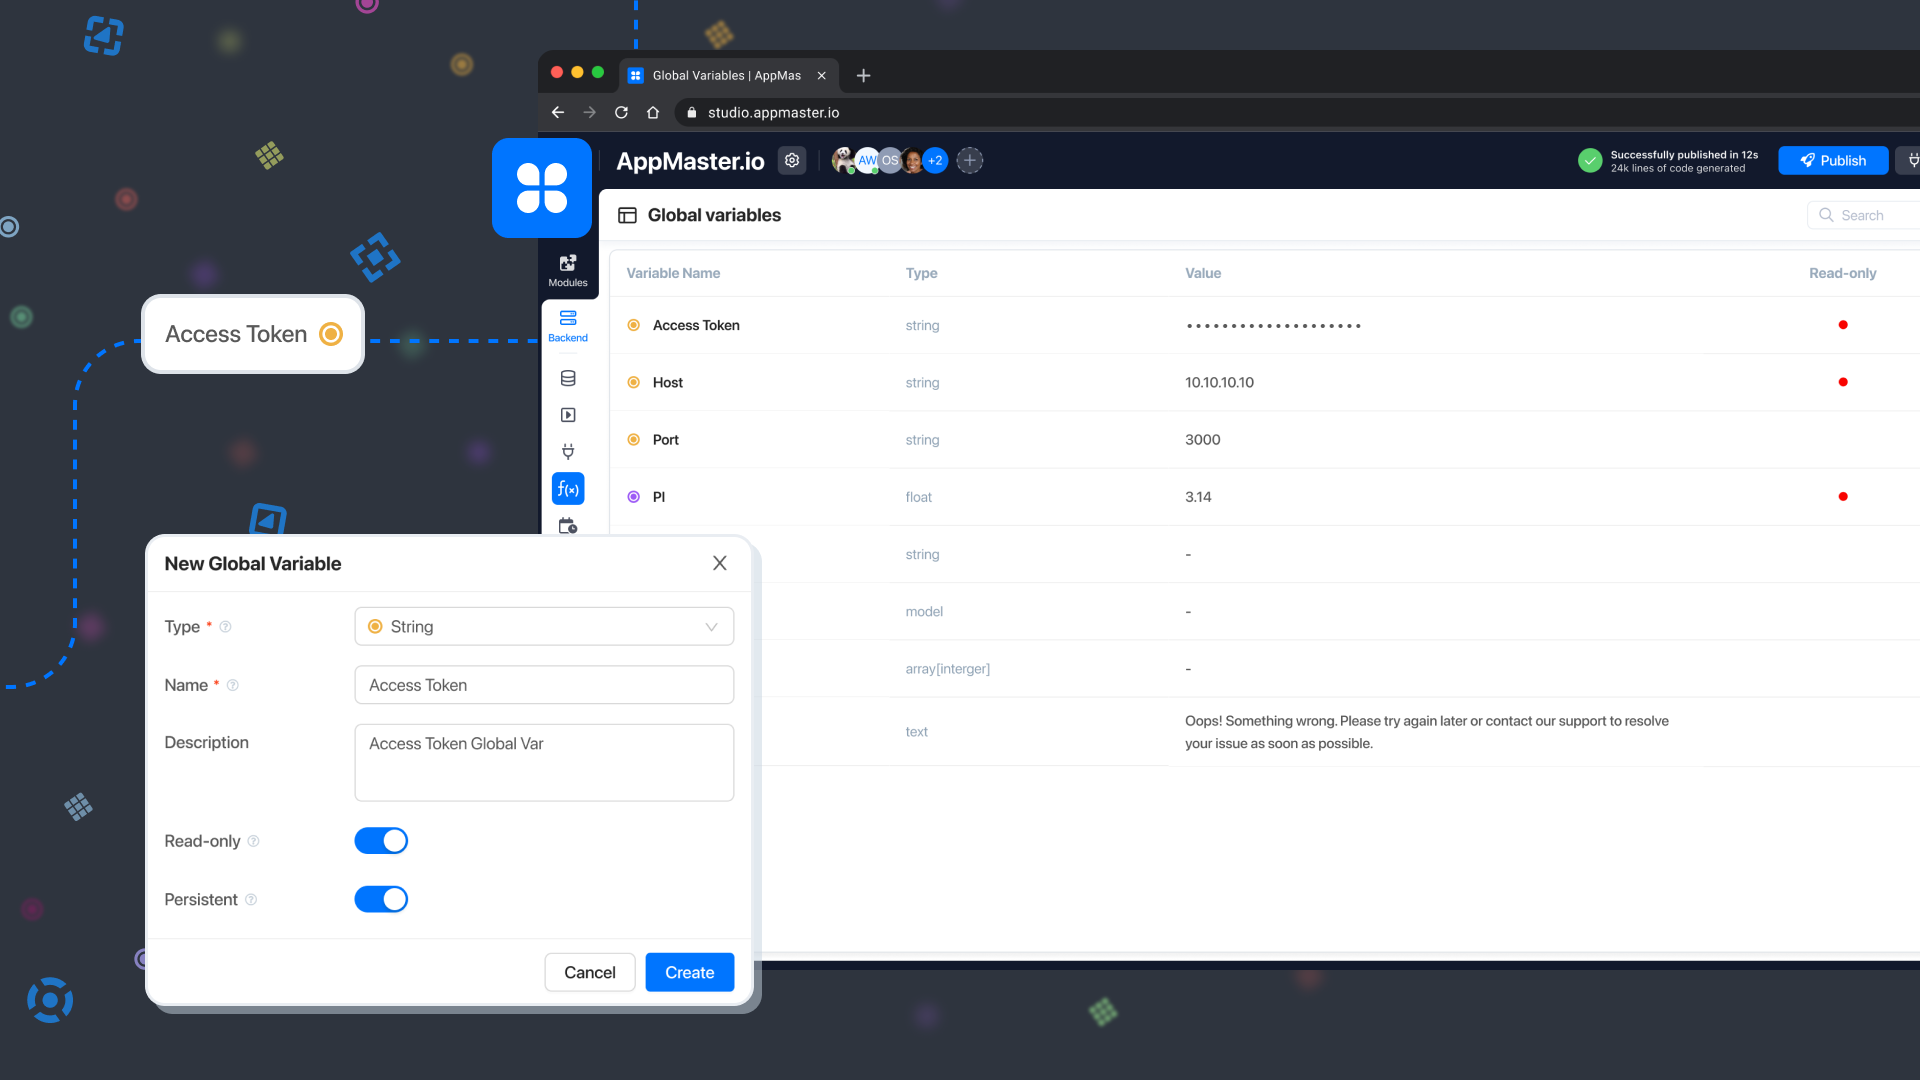The image size is (1920, 1080).
Task: Open the Modules sidebar section
Action: click(x=568, y=270)
